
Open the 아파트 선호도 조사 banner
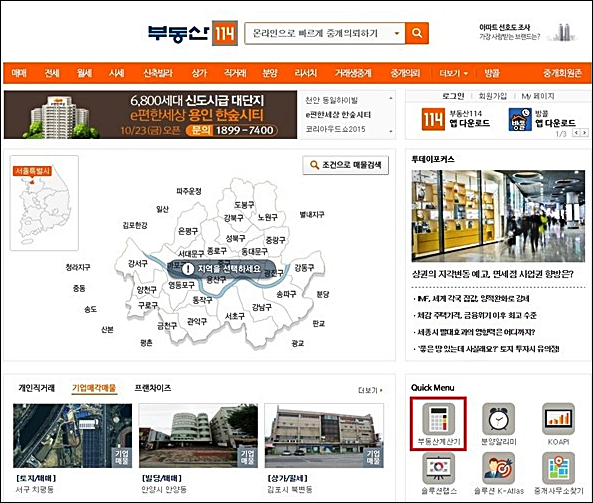tap(528, 33)
